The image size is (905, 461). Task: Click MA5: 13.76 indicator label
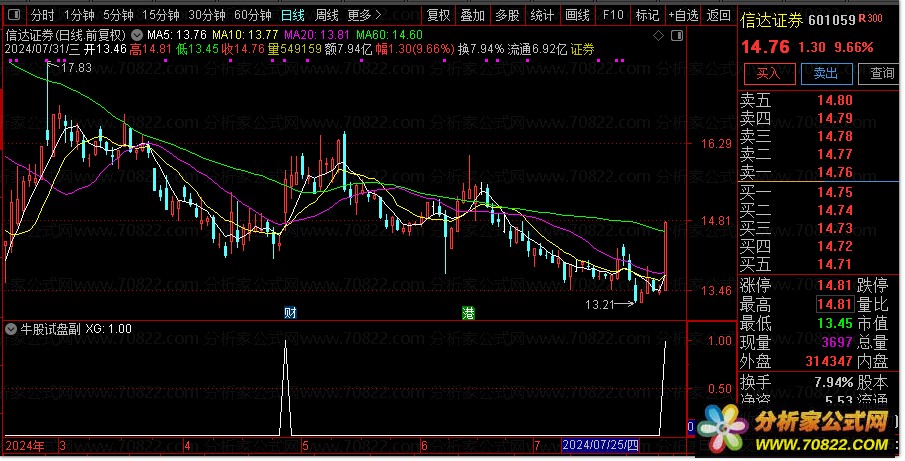[177, 35]
